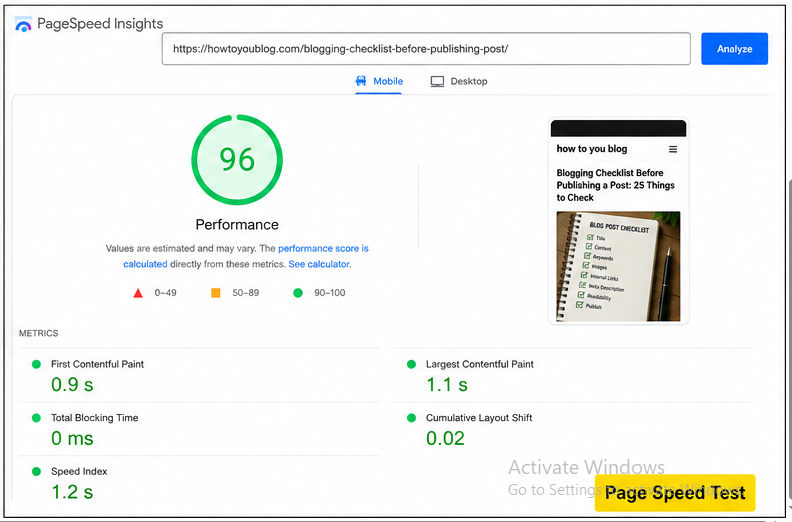This screenshot has width=792, height=522.
Task: Click the PageSpeed Insights logo icon
Action: (23, 24)
